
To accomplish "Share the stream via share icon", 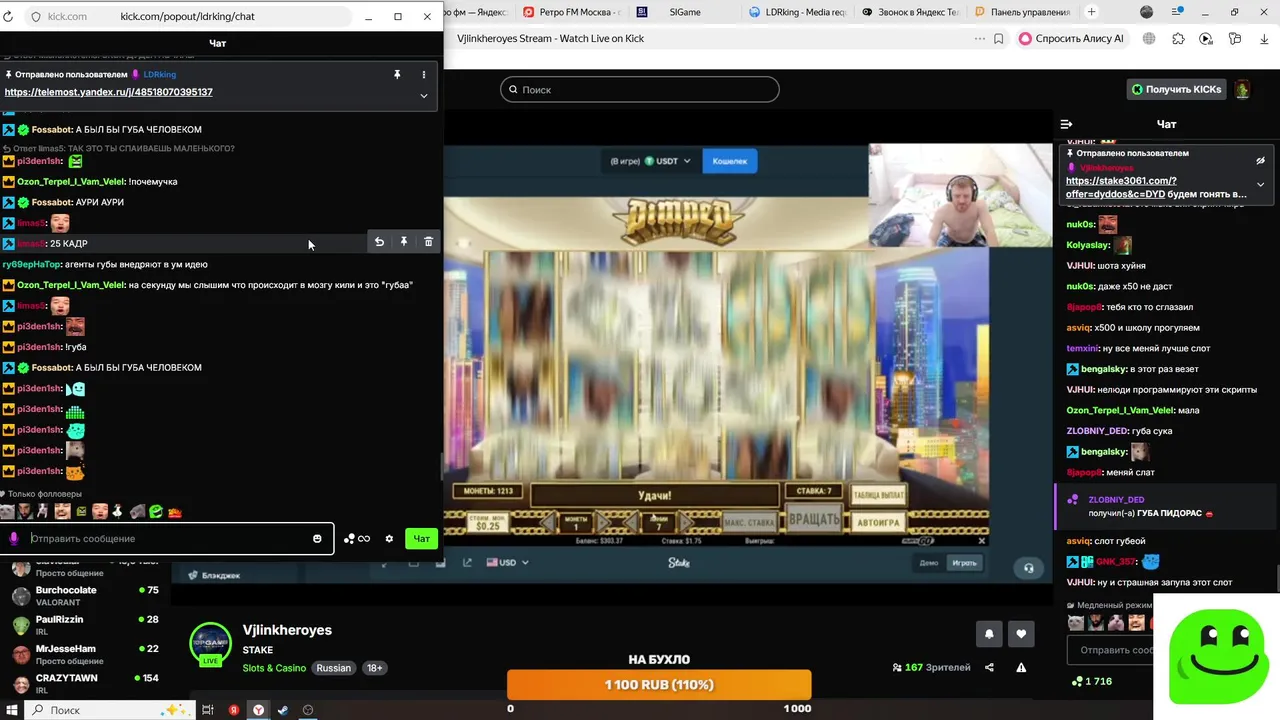I will pyautogui.click(x=990, y=668).
